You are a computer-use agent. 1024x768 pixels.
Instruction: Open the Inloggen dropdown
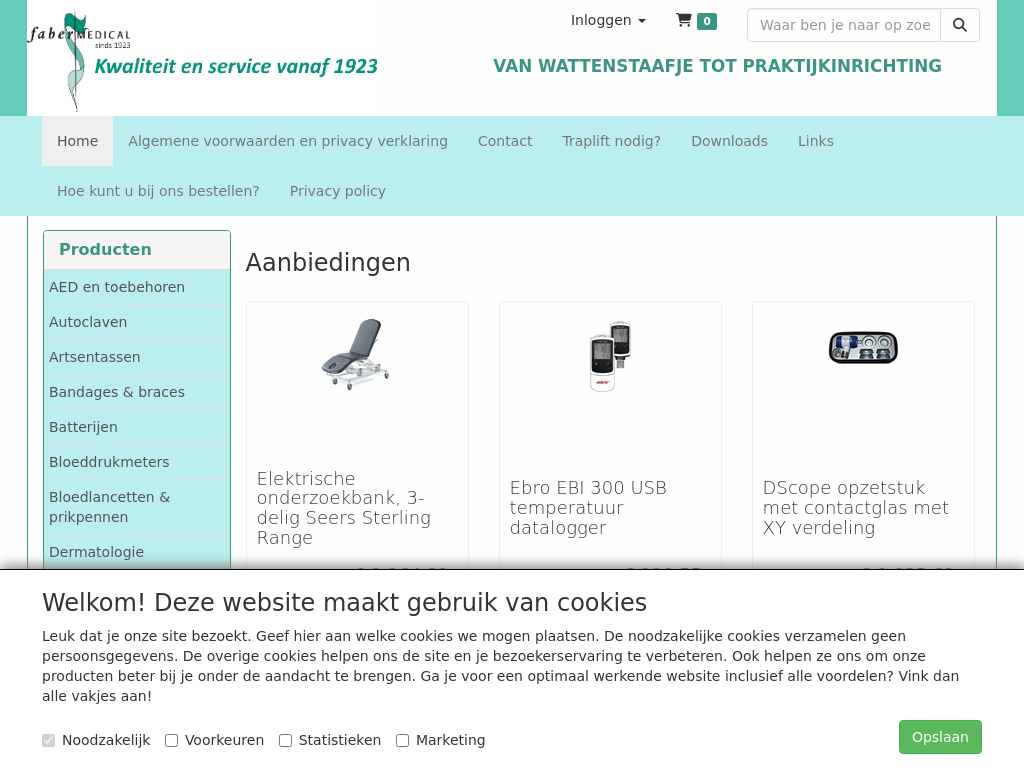click(608, 20)
